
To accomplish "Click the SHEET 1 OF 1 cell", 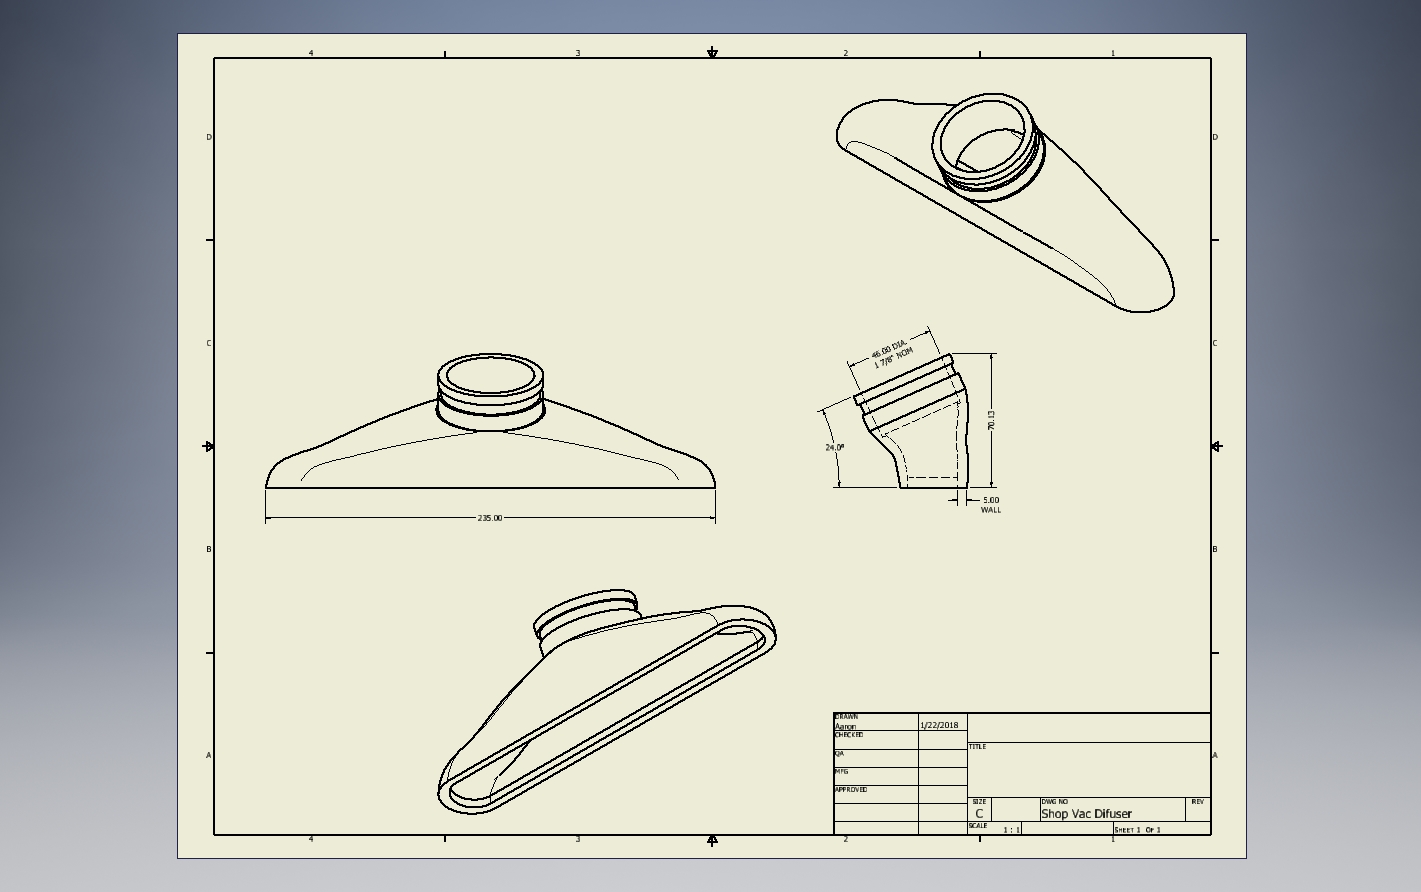I will 1161,828.
